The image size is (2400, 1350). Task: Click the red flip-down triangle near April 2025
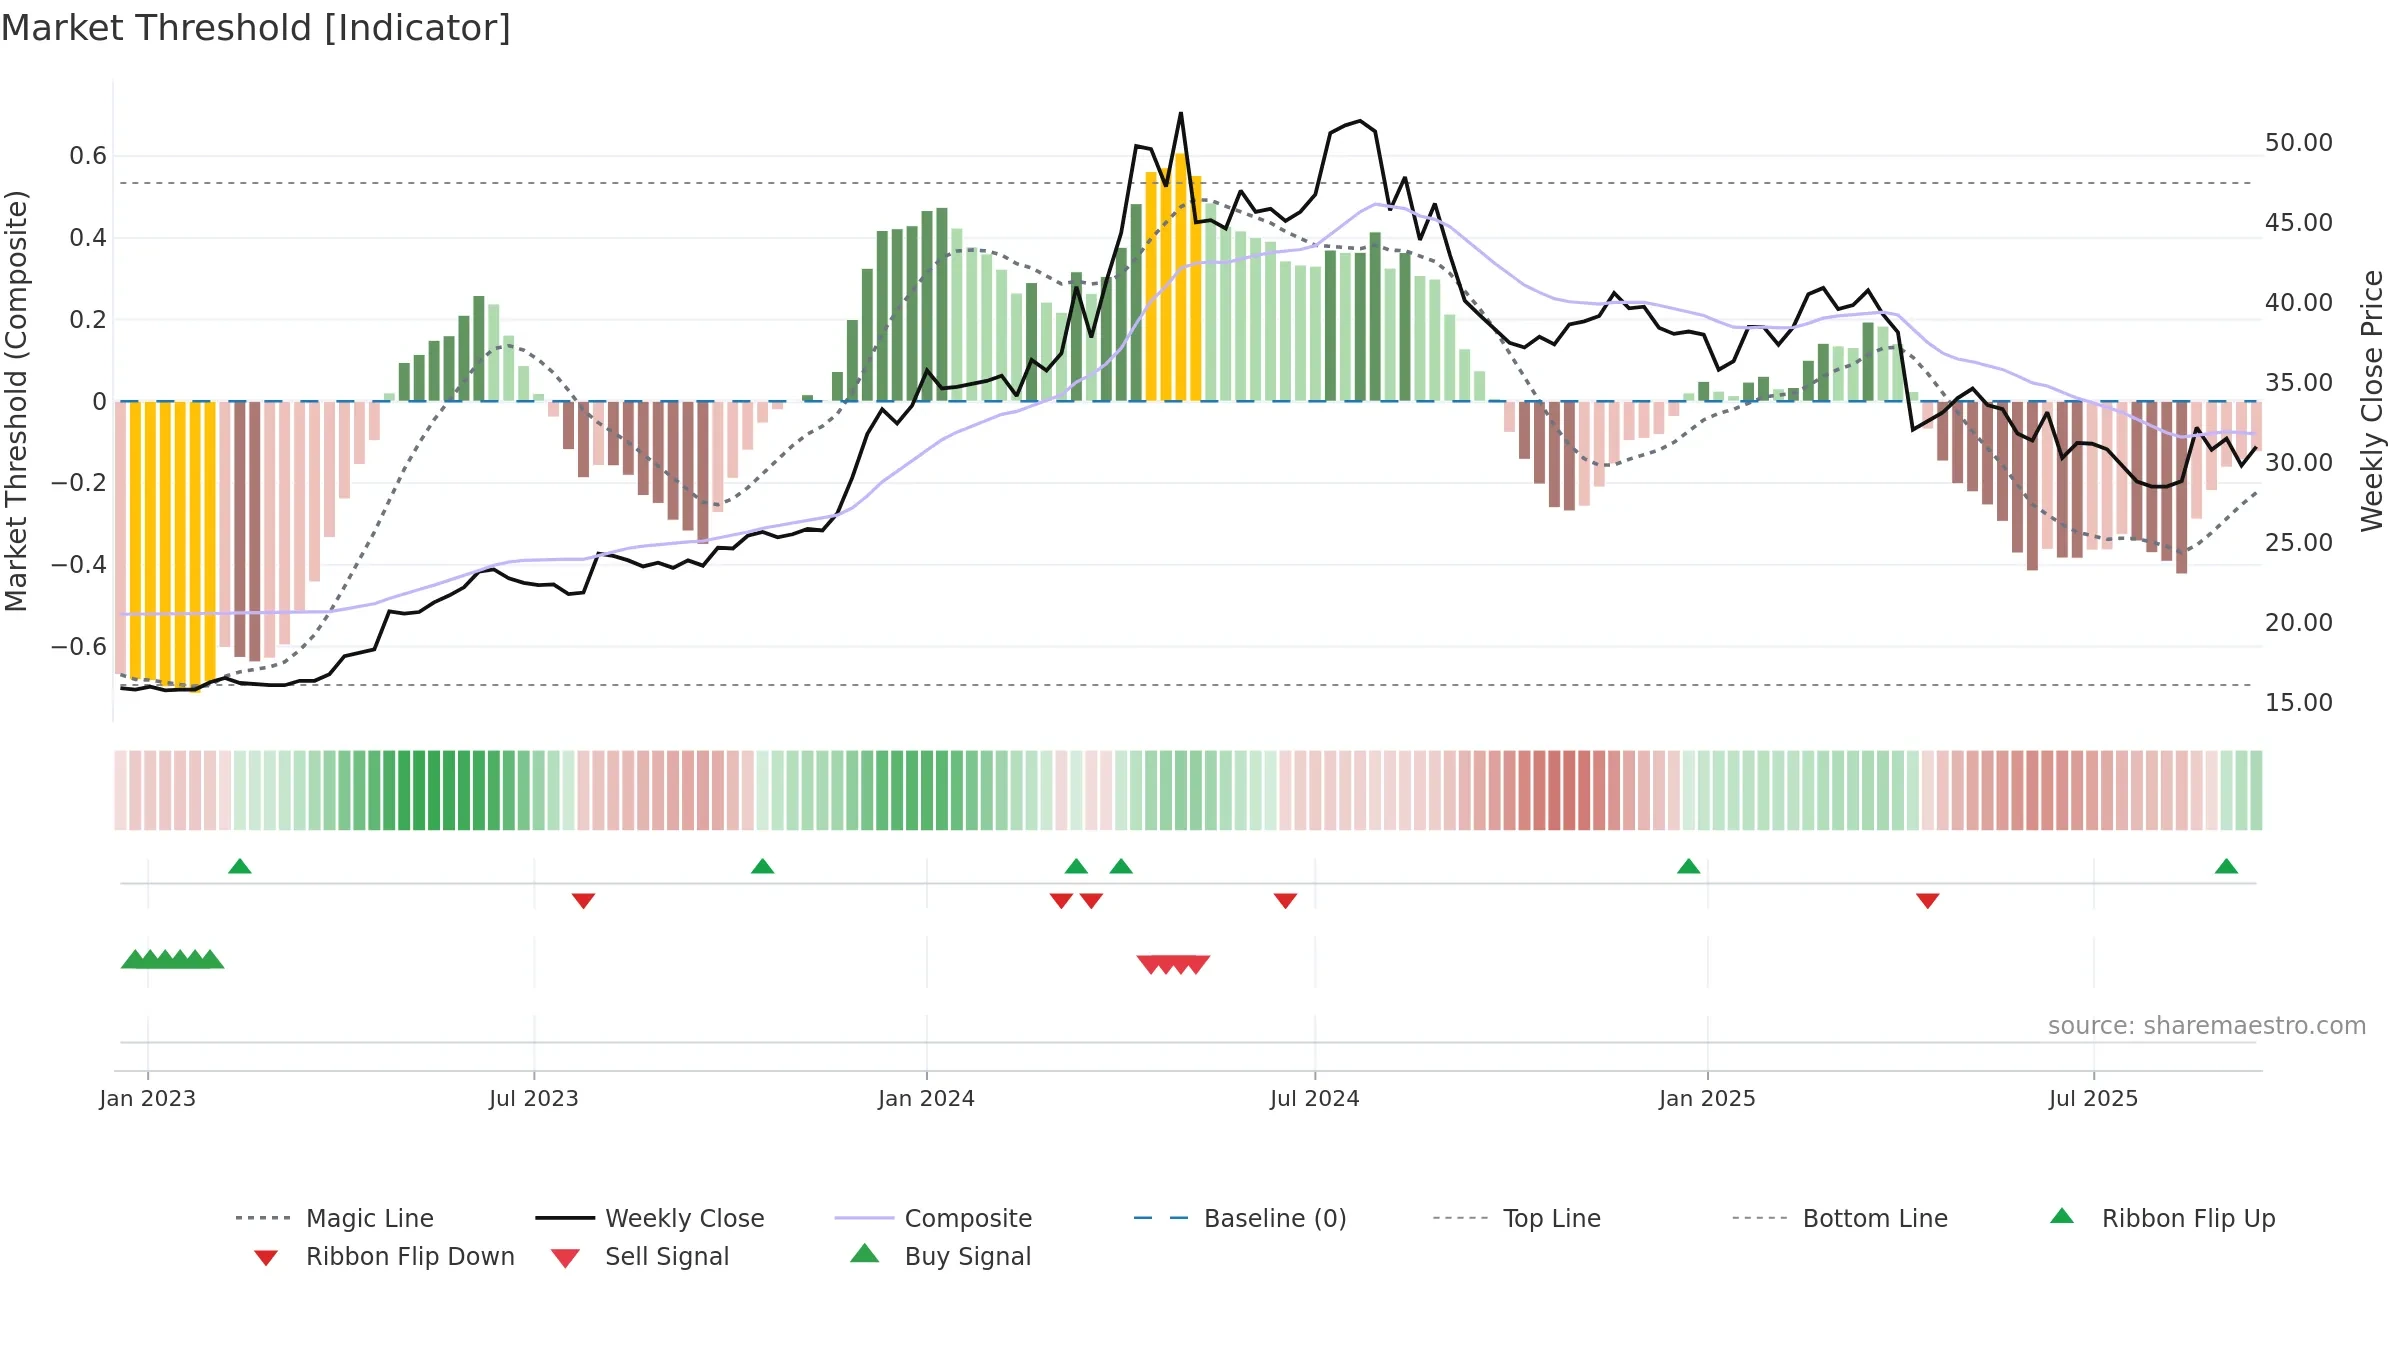1928,901
